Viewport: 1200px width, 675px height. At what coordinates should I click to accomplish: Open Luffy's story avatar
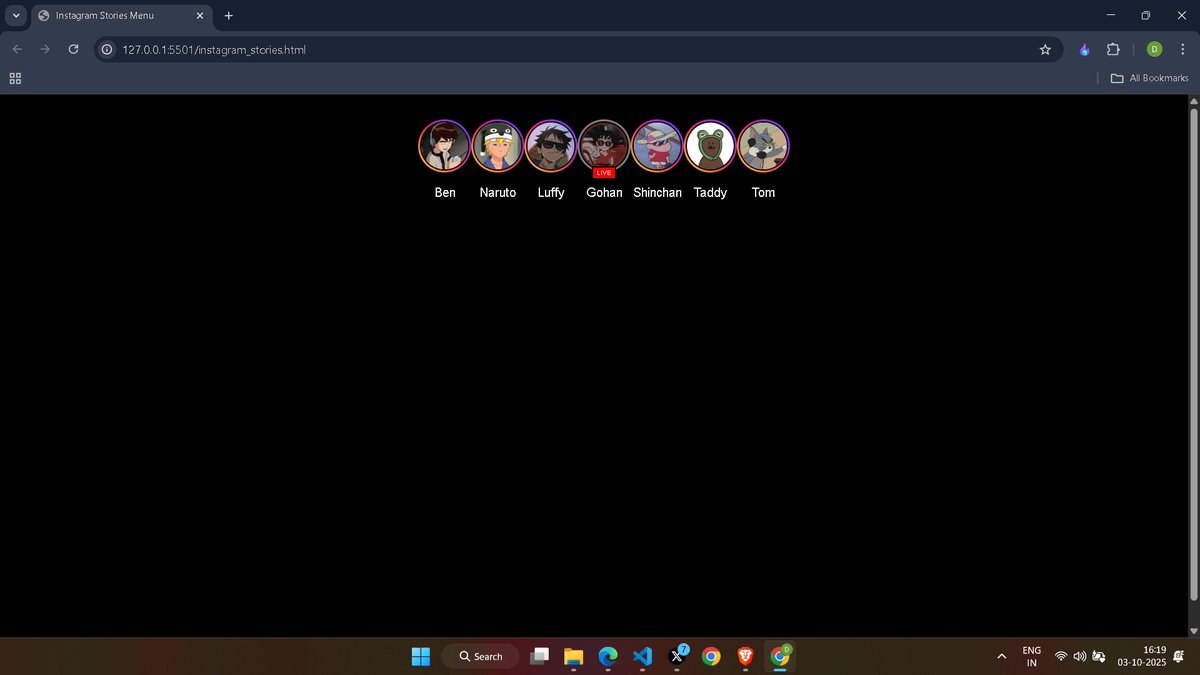pos(551,146)
